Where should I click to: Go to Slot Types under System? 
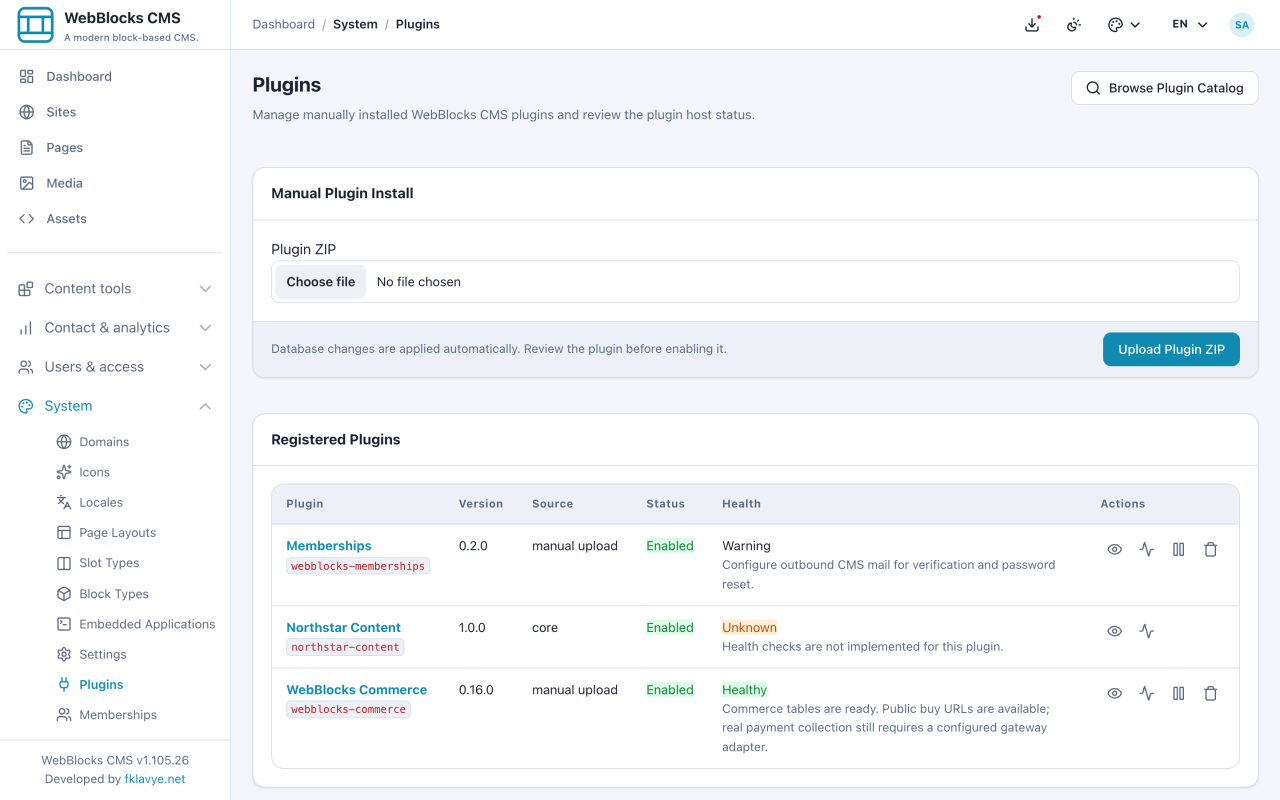coord(109,563)
